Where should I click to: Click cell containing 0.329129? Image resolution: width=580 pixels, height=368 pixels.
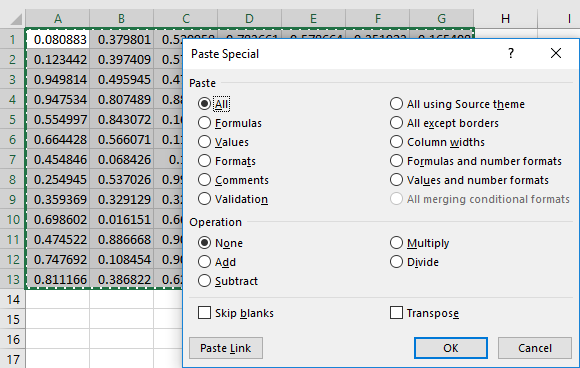pos(122,199)
